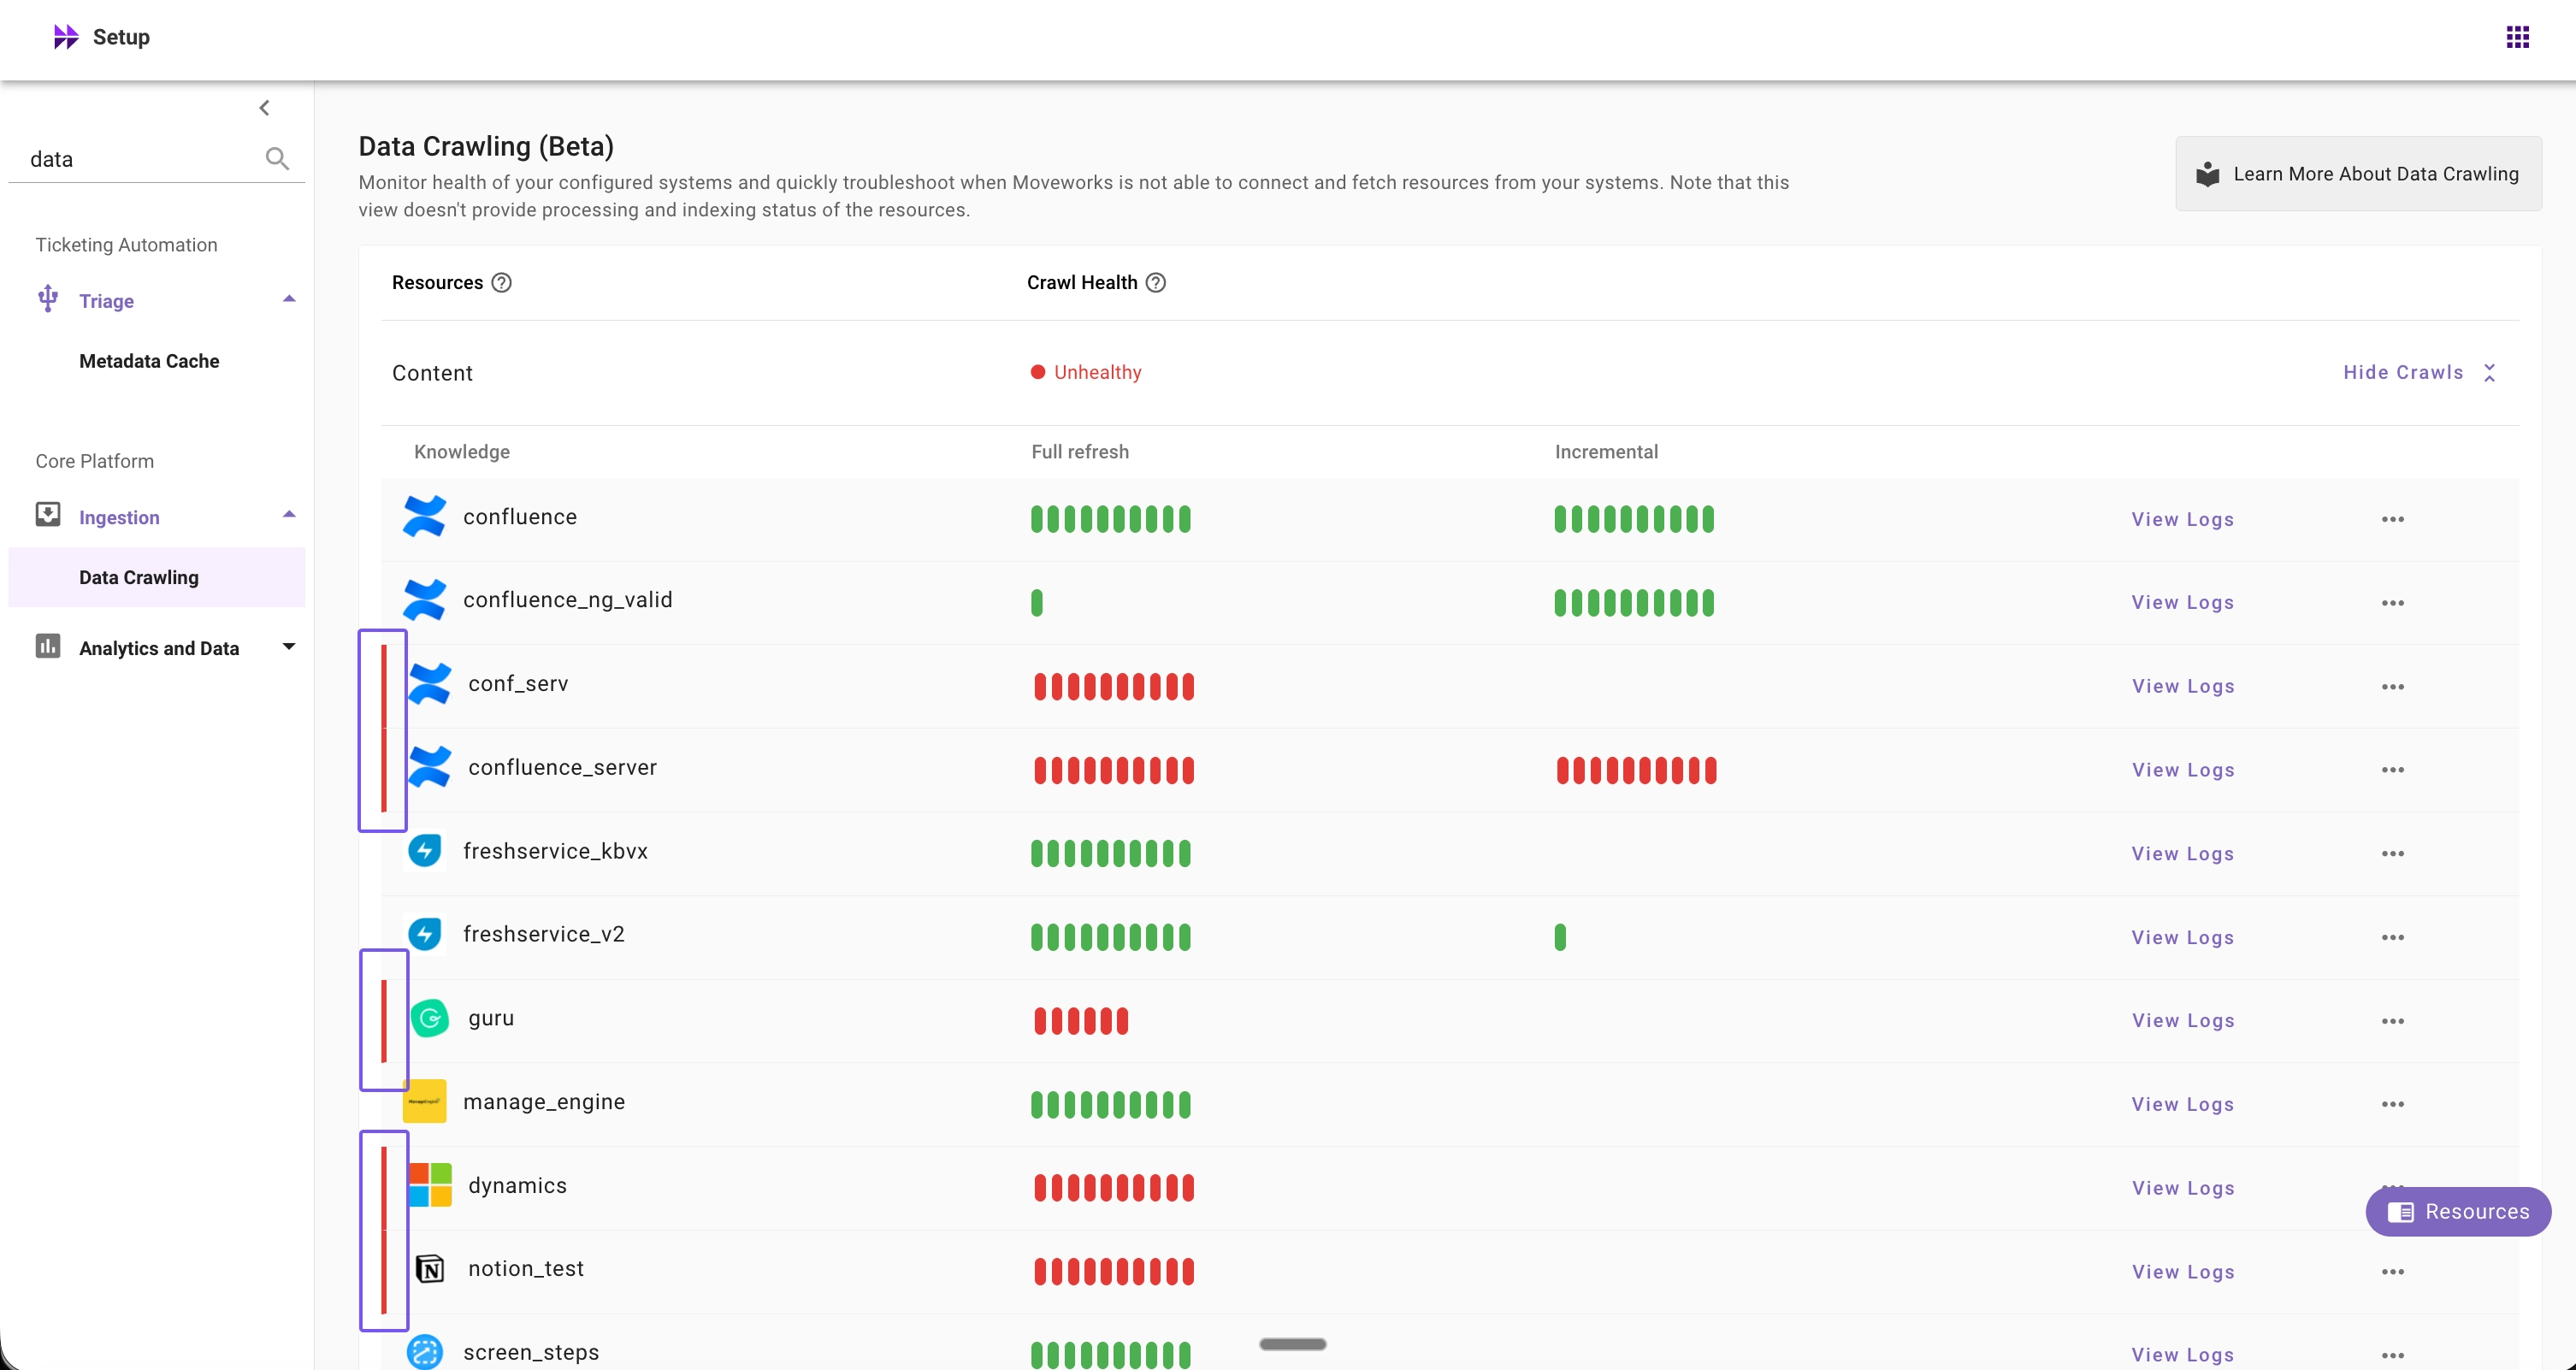
Task: Select Data Crawling in sidebar
Action: click(x=139, y=577)
